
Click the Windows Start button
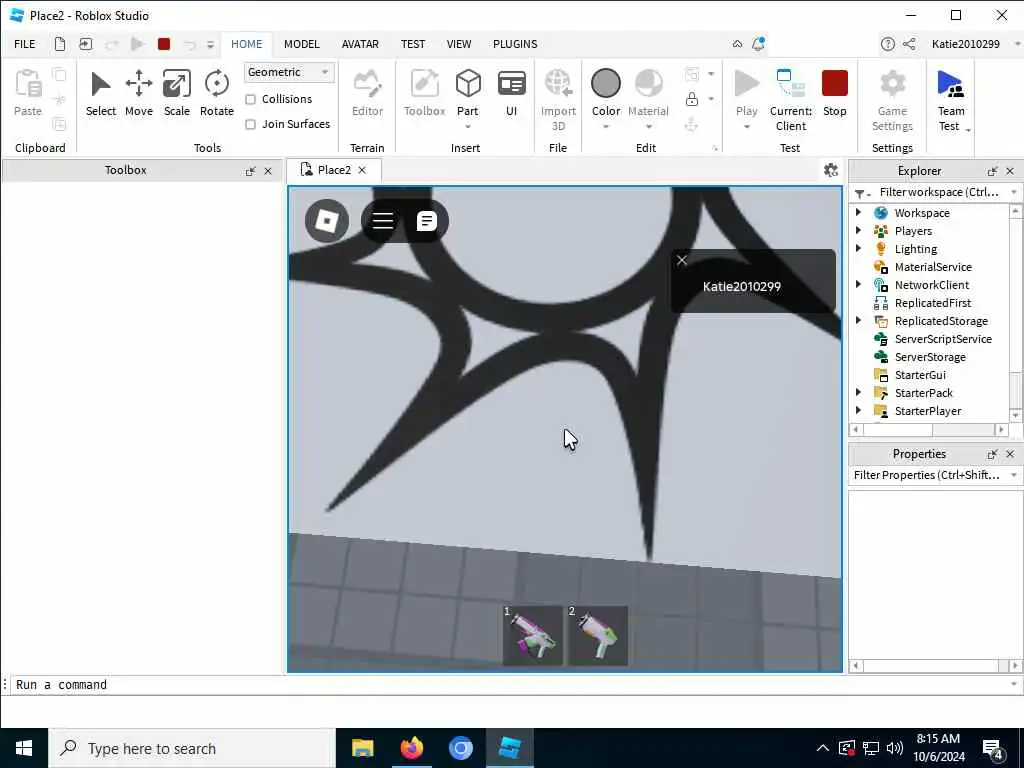coord(24,748)
